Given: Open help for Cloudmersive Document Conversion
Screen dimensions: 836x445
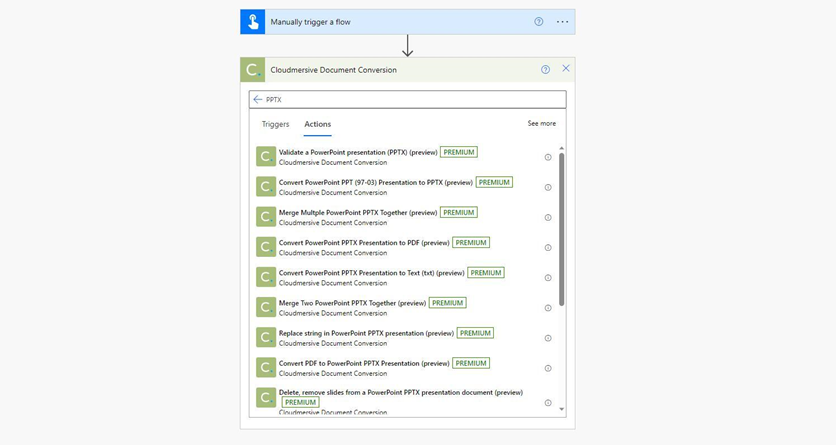Looking at the screenshot, I should coord(545,70).
